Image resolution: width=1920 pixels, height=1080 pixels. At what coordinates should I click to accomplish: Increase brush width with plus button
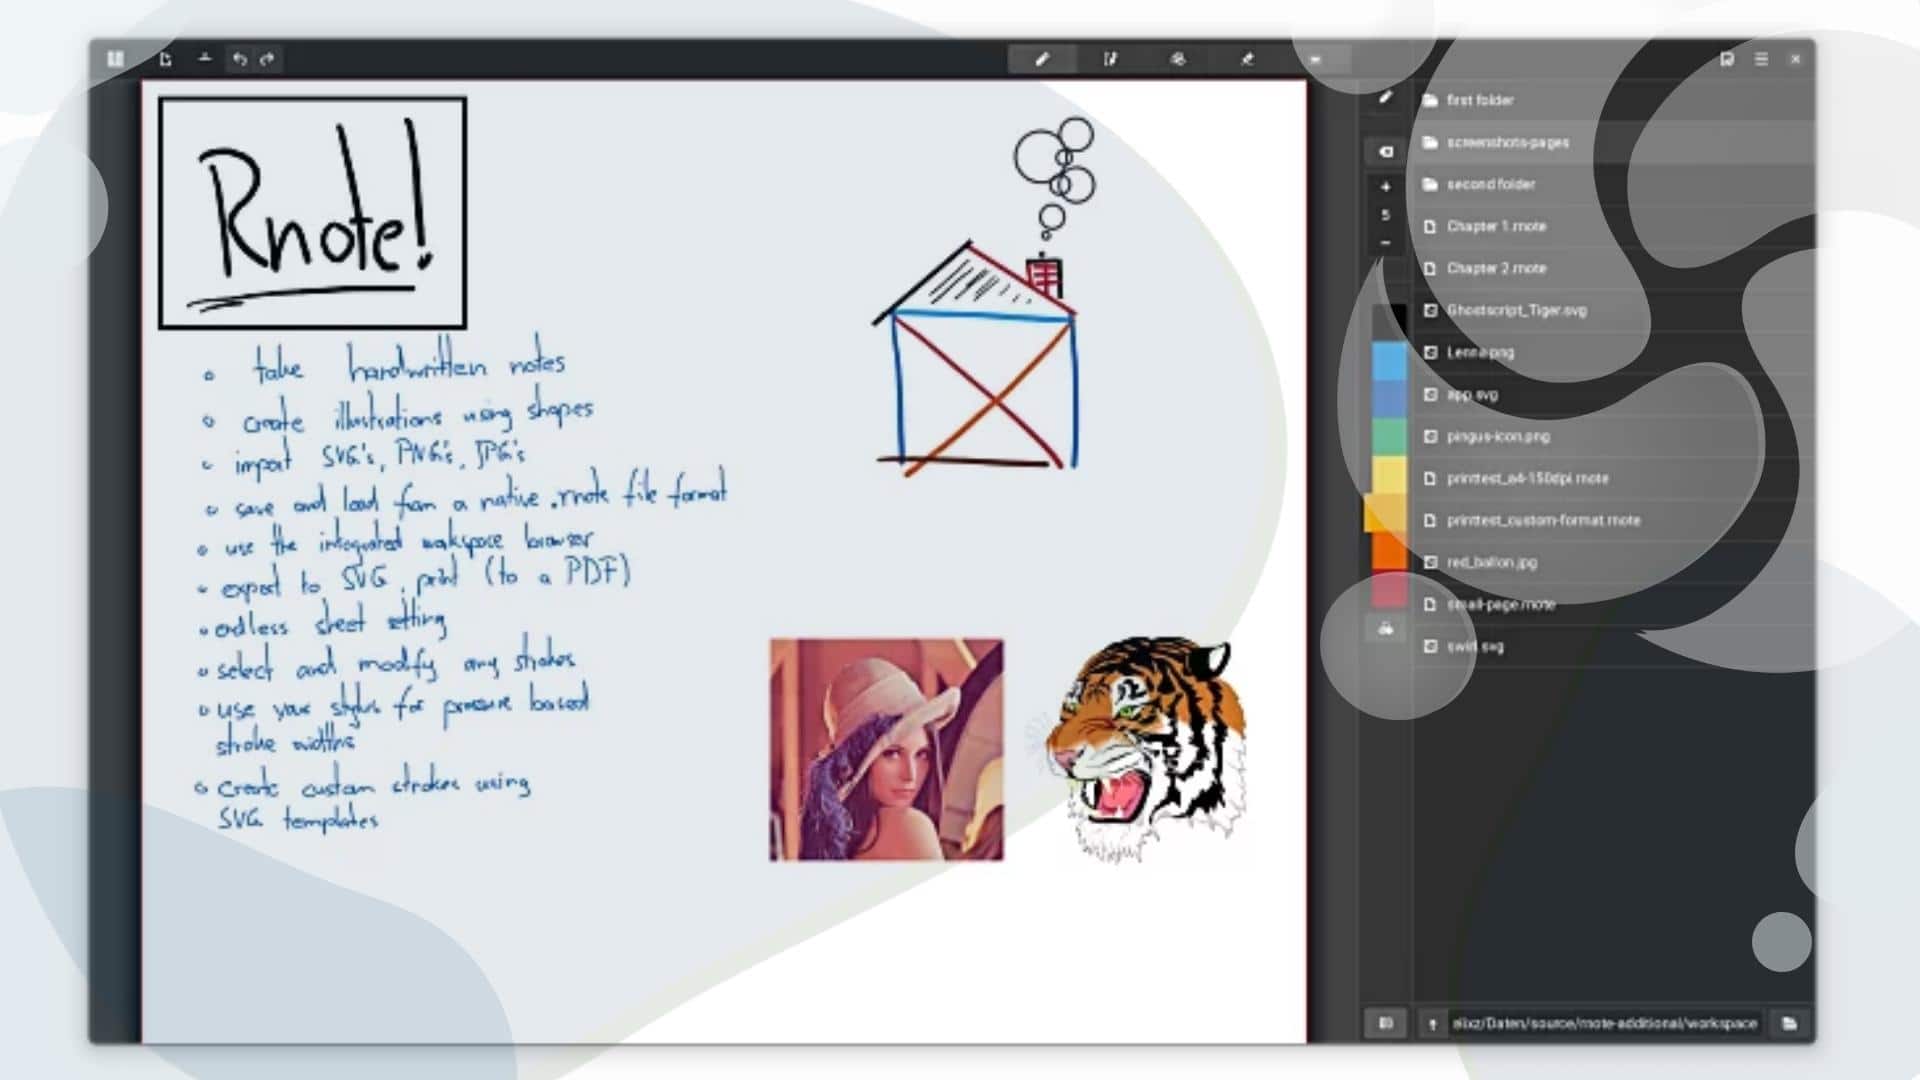[x=1385, y=186]
